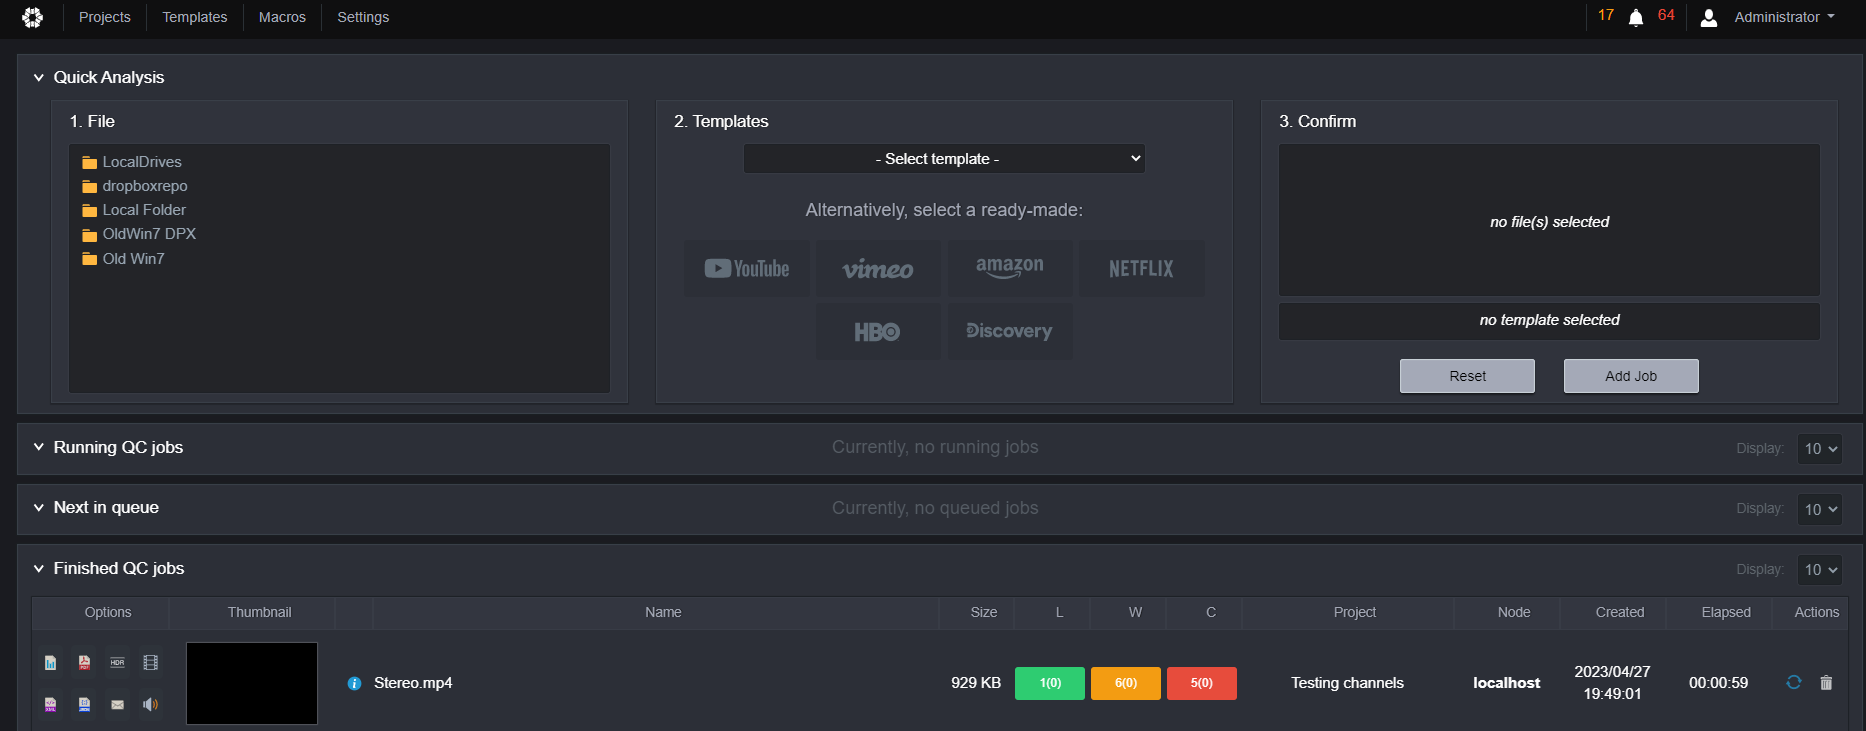Click the Reset button
The image size is (1866, 731).
1467,376
